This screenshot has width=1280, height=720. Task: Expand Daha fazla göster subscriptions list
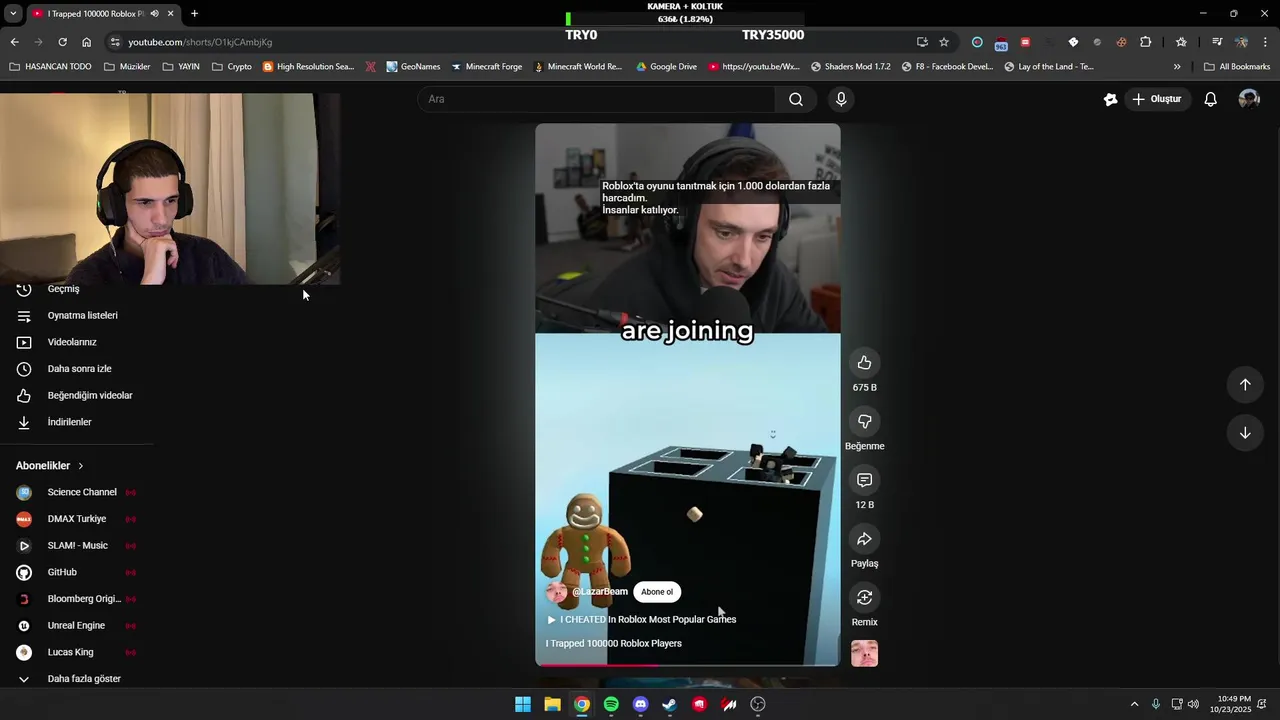(x=84, y=679)
